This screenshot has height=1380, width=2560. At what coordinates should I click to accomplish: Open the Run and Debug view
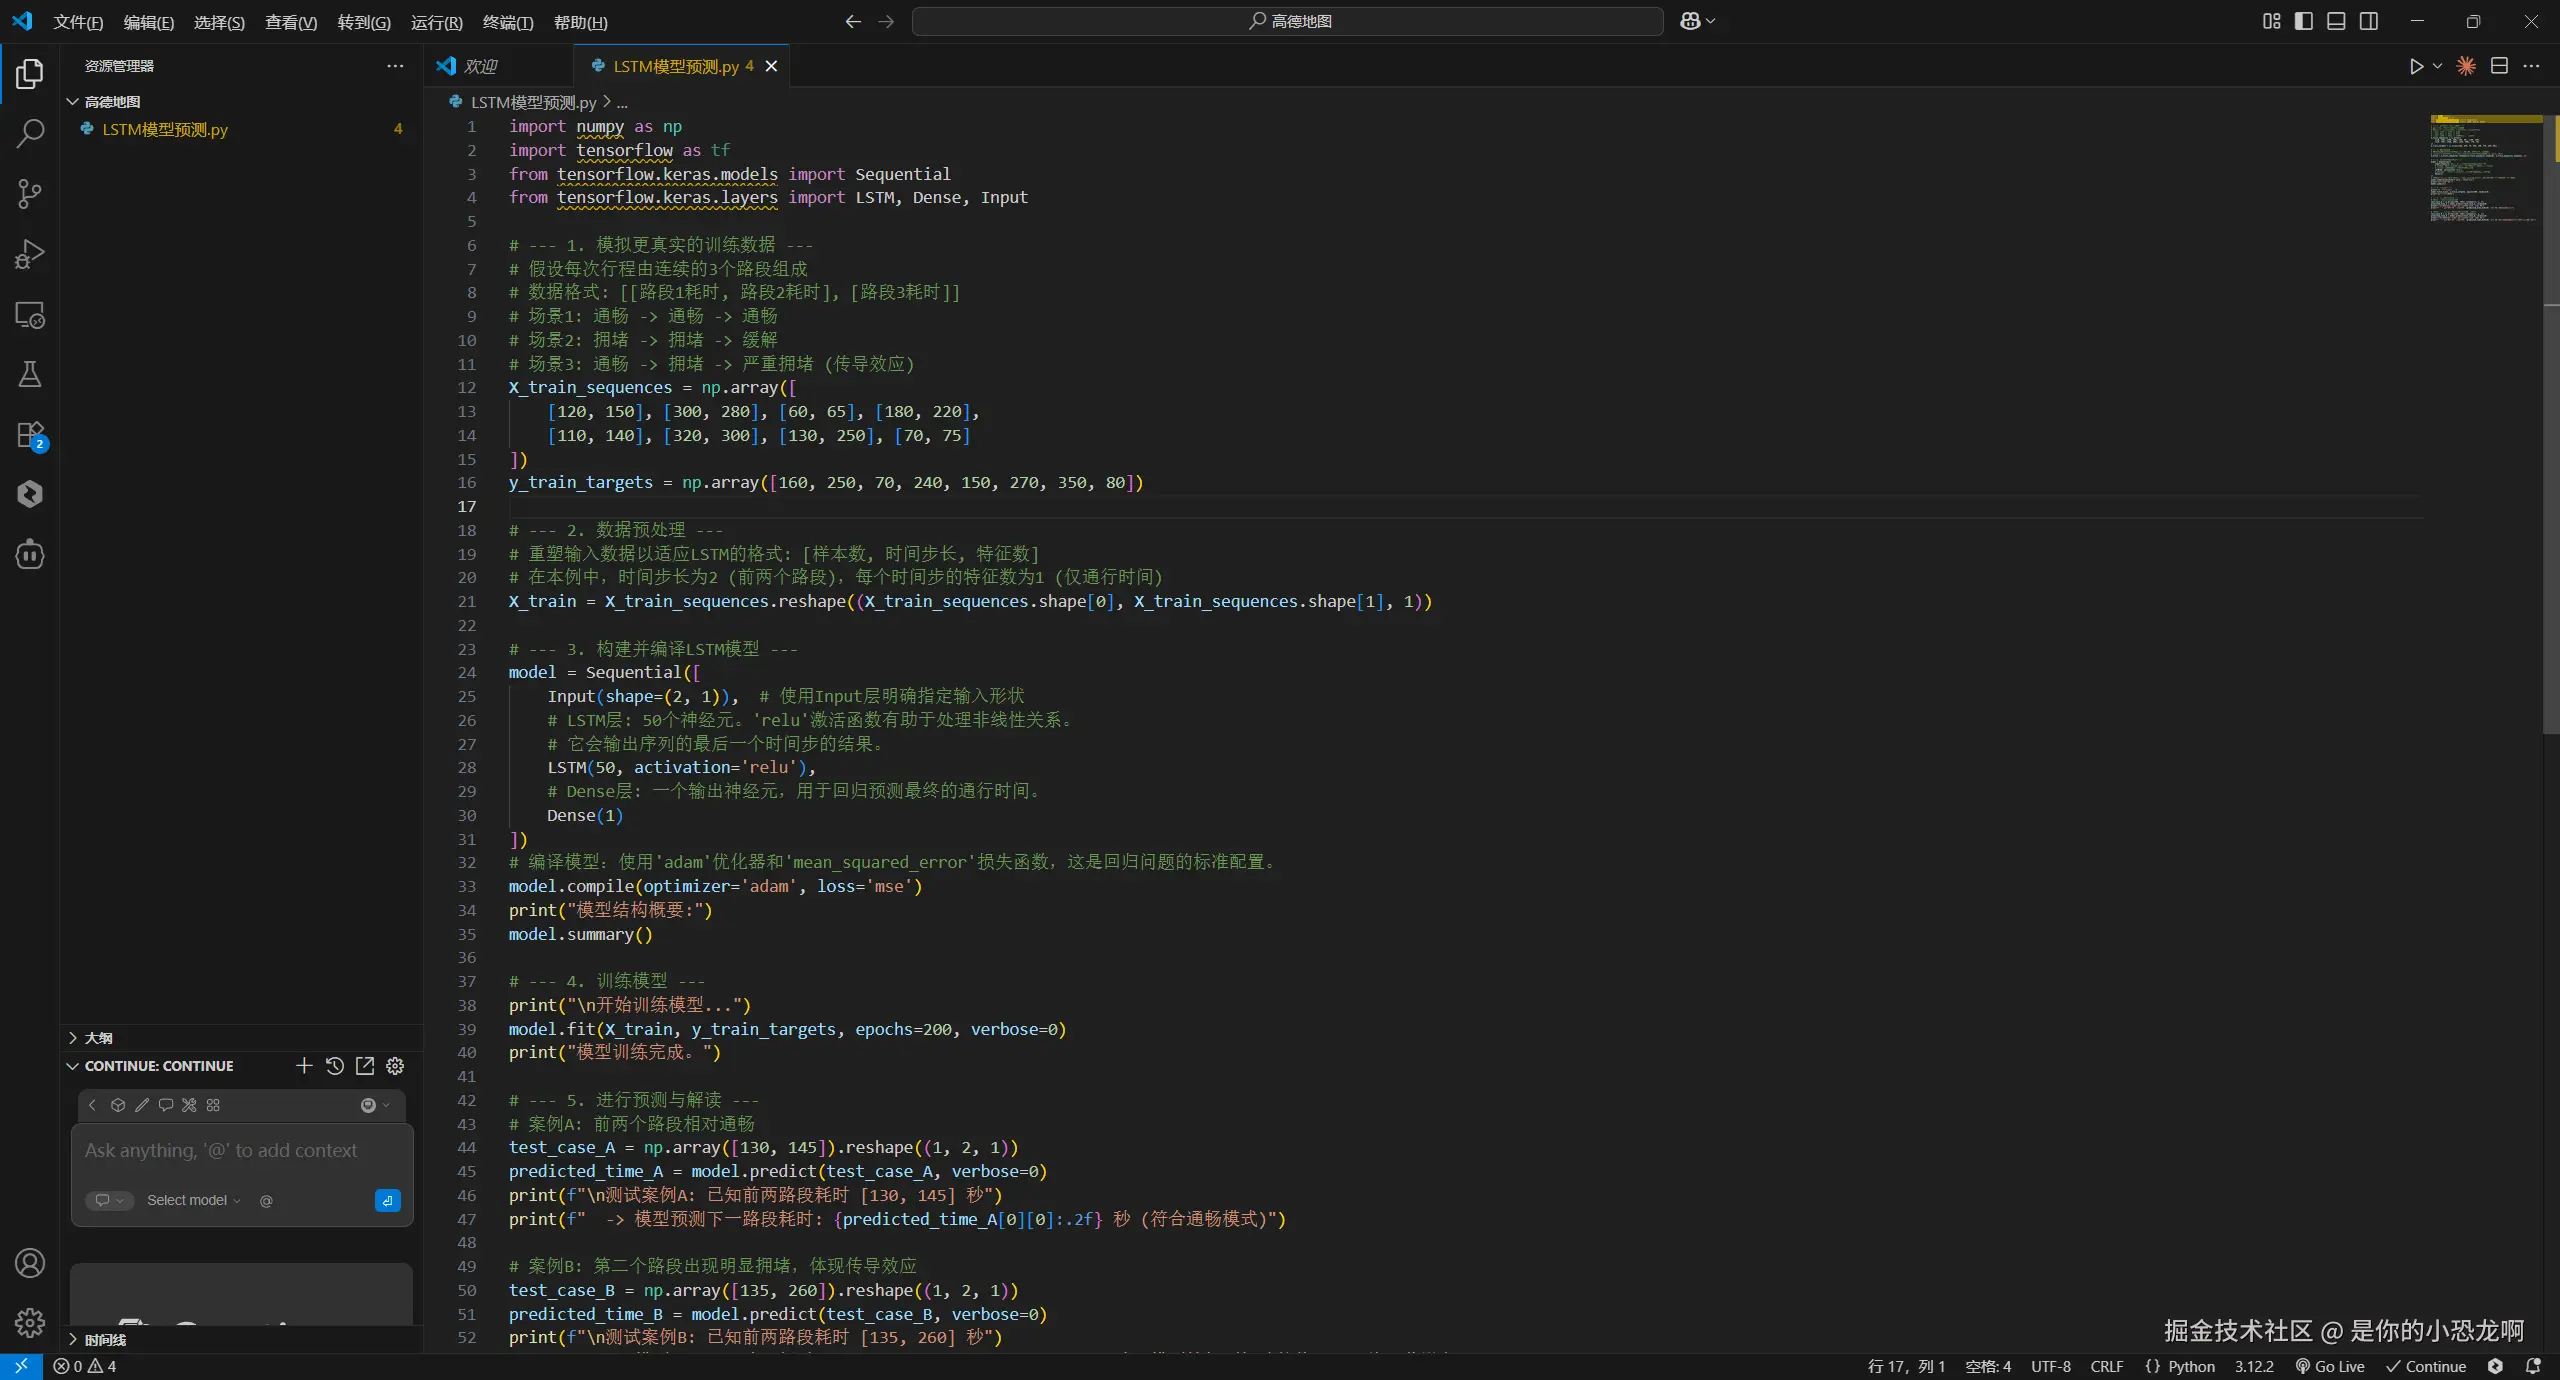pyautogui.click(x=30, y=254)
